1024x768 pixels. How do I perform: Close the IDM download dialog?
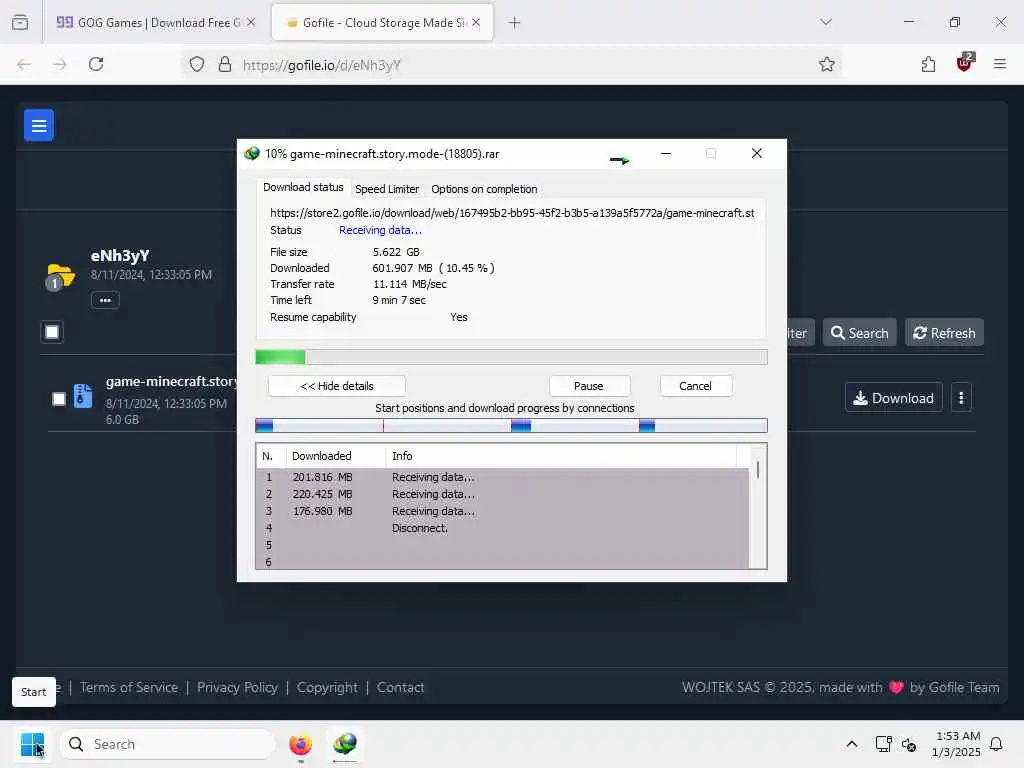pos(756,153)
